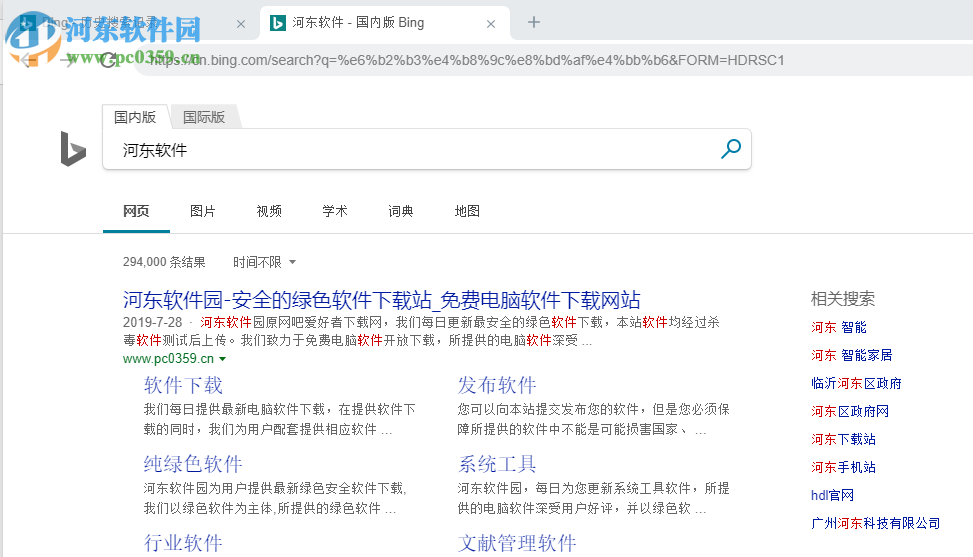
Task: Open the 图片 results tab
Action: tap(202, 211)
